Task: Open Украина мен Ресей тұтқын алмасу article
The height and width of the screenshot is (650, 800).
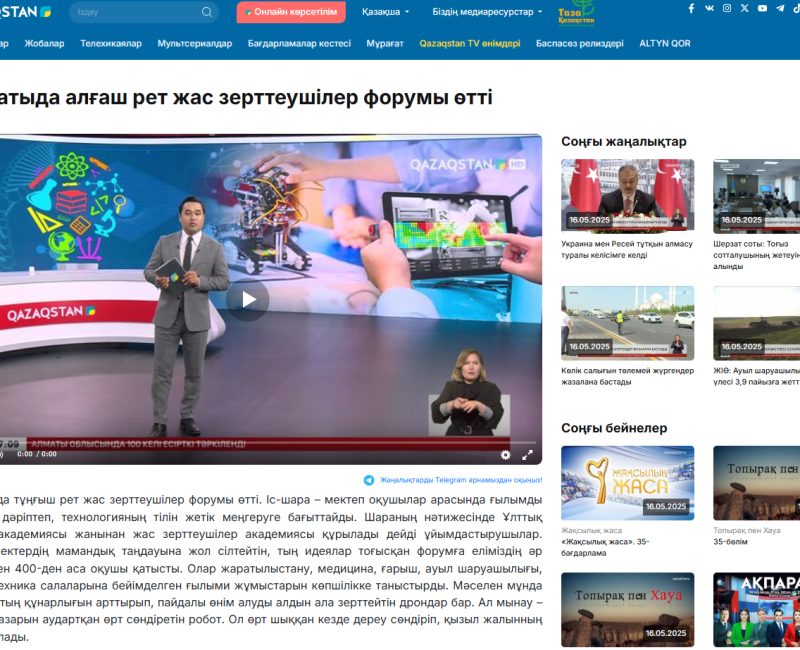Action: click(627, 249)
